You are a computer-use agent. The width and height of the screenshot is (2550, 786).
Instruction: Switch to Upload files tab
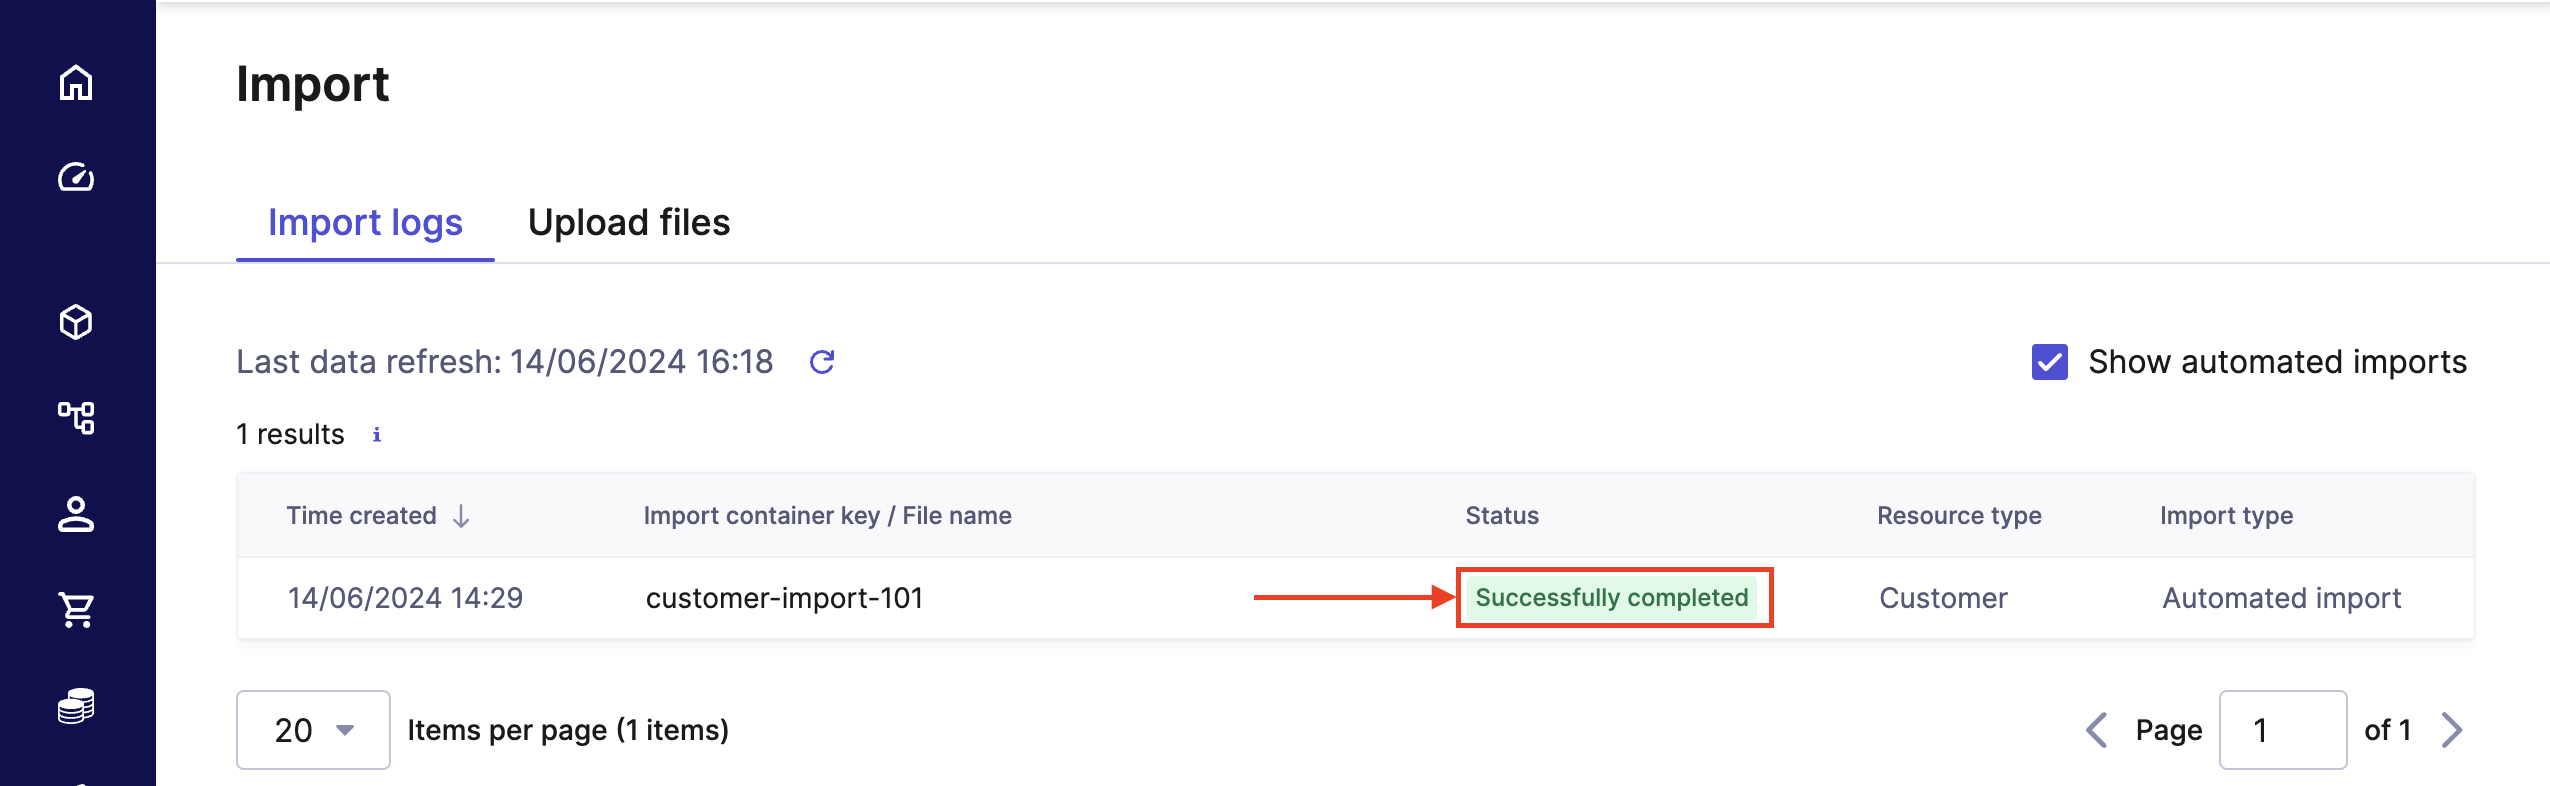coord(629,223)
